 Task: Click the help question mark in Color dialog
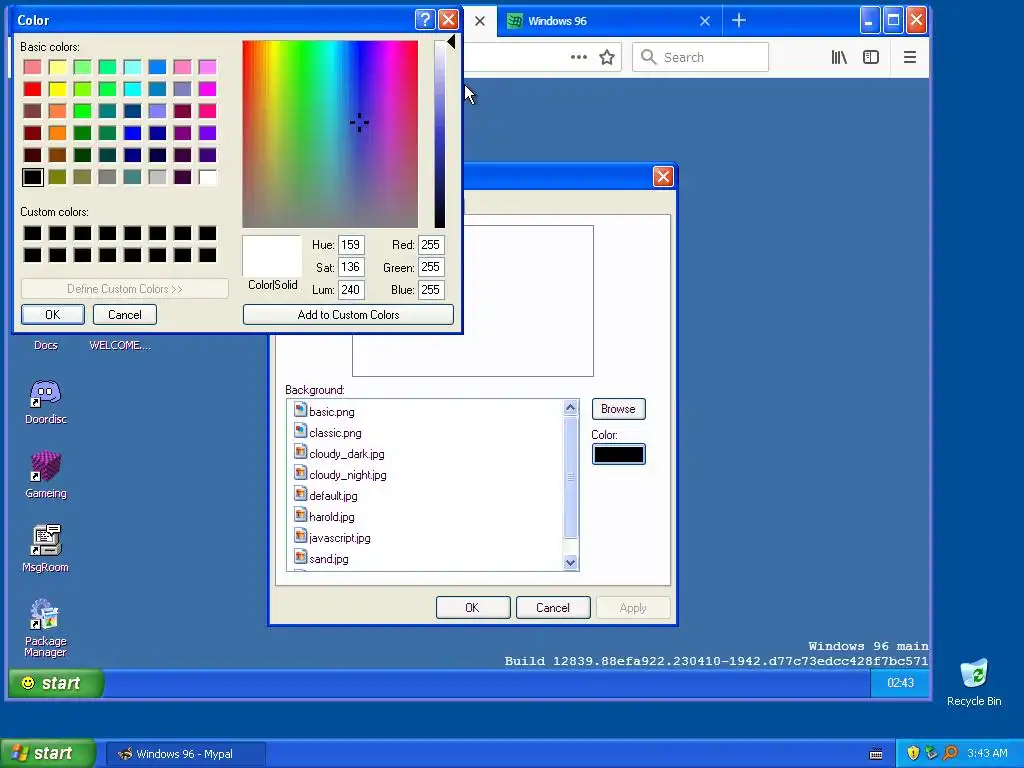(425, 20)
